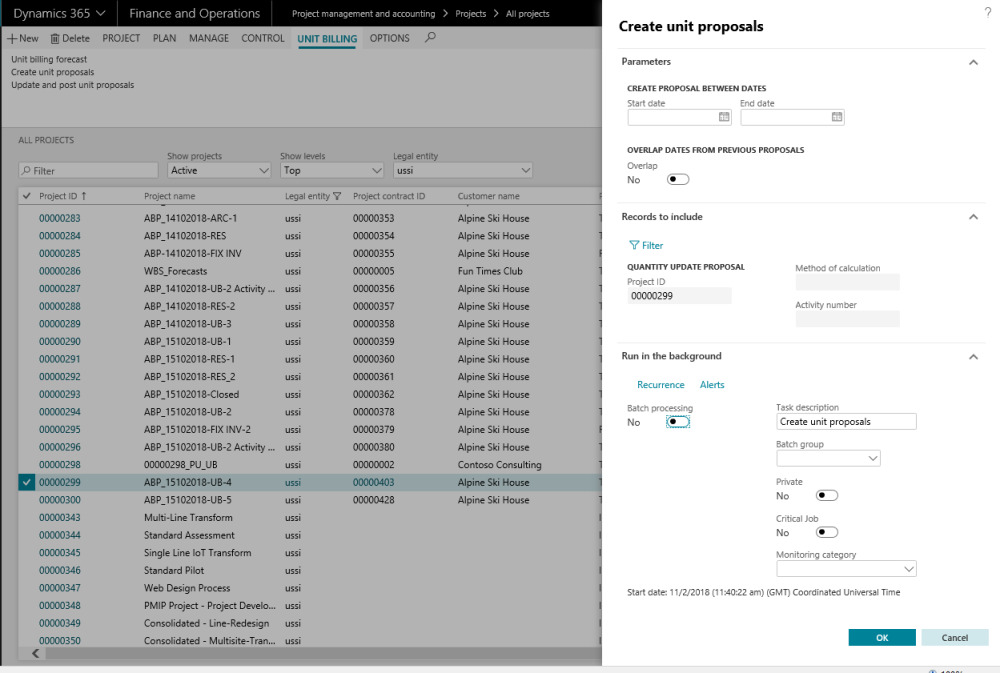
Task: Open End date calendar picker
Action: tap(837, 117)
